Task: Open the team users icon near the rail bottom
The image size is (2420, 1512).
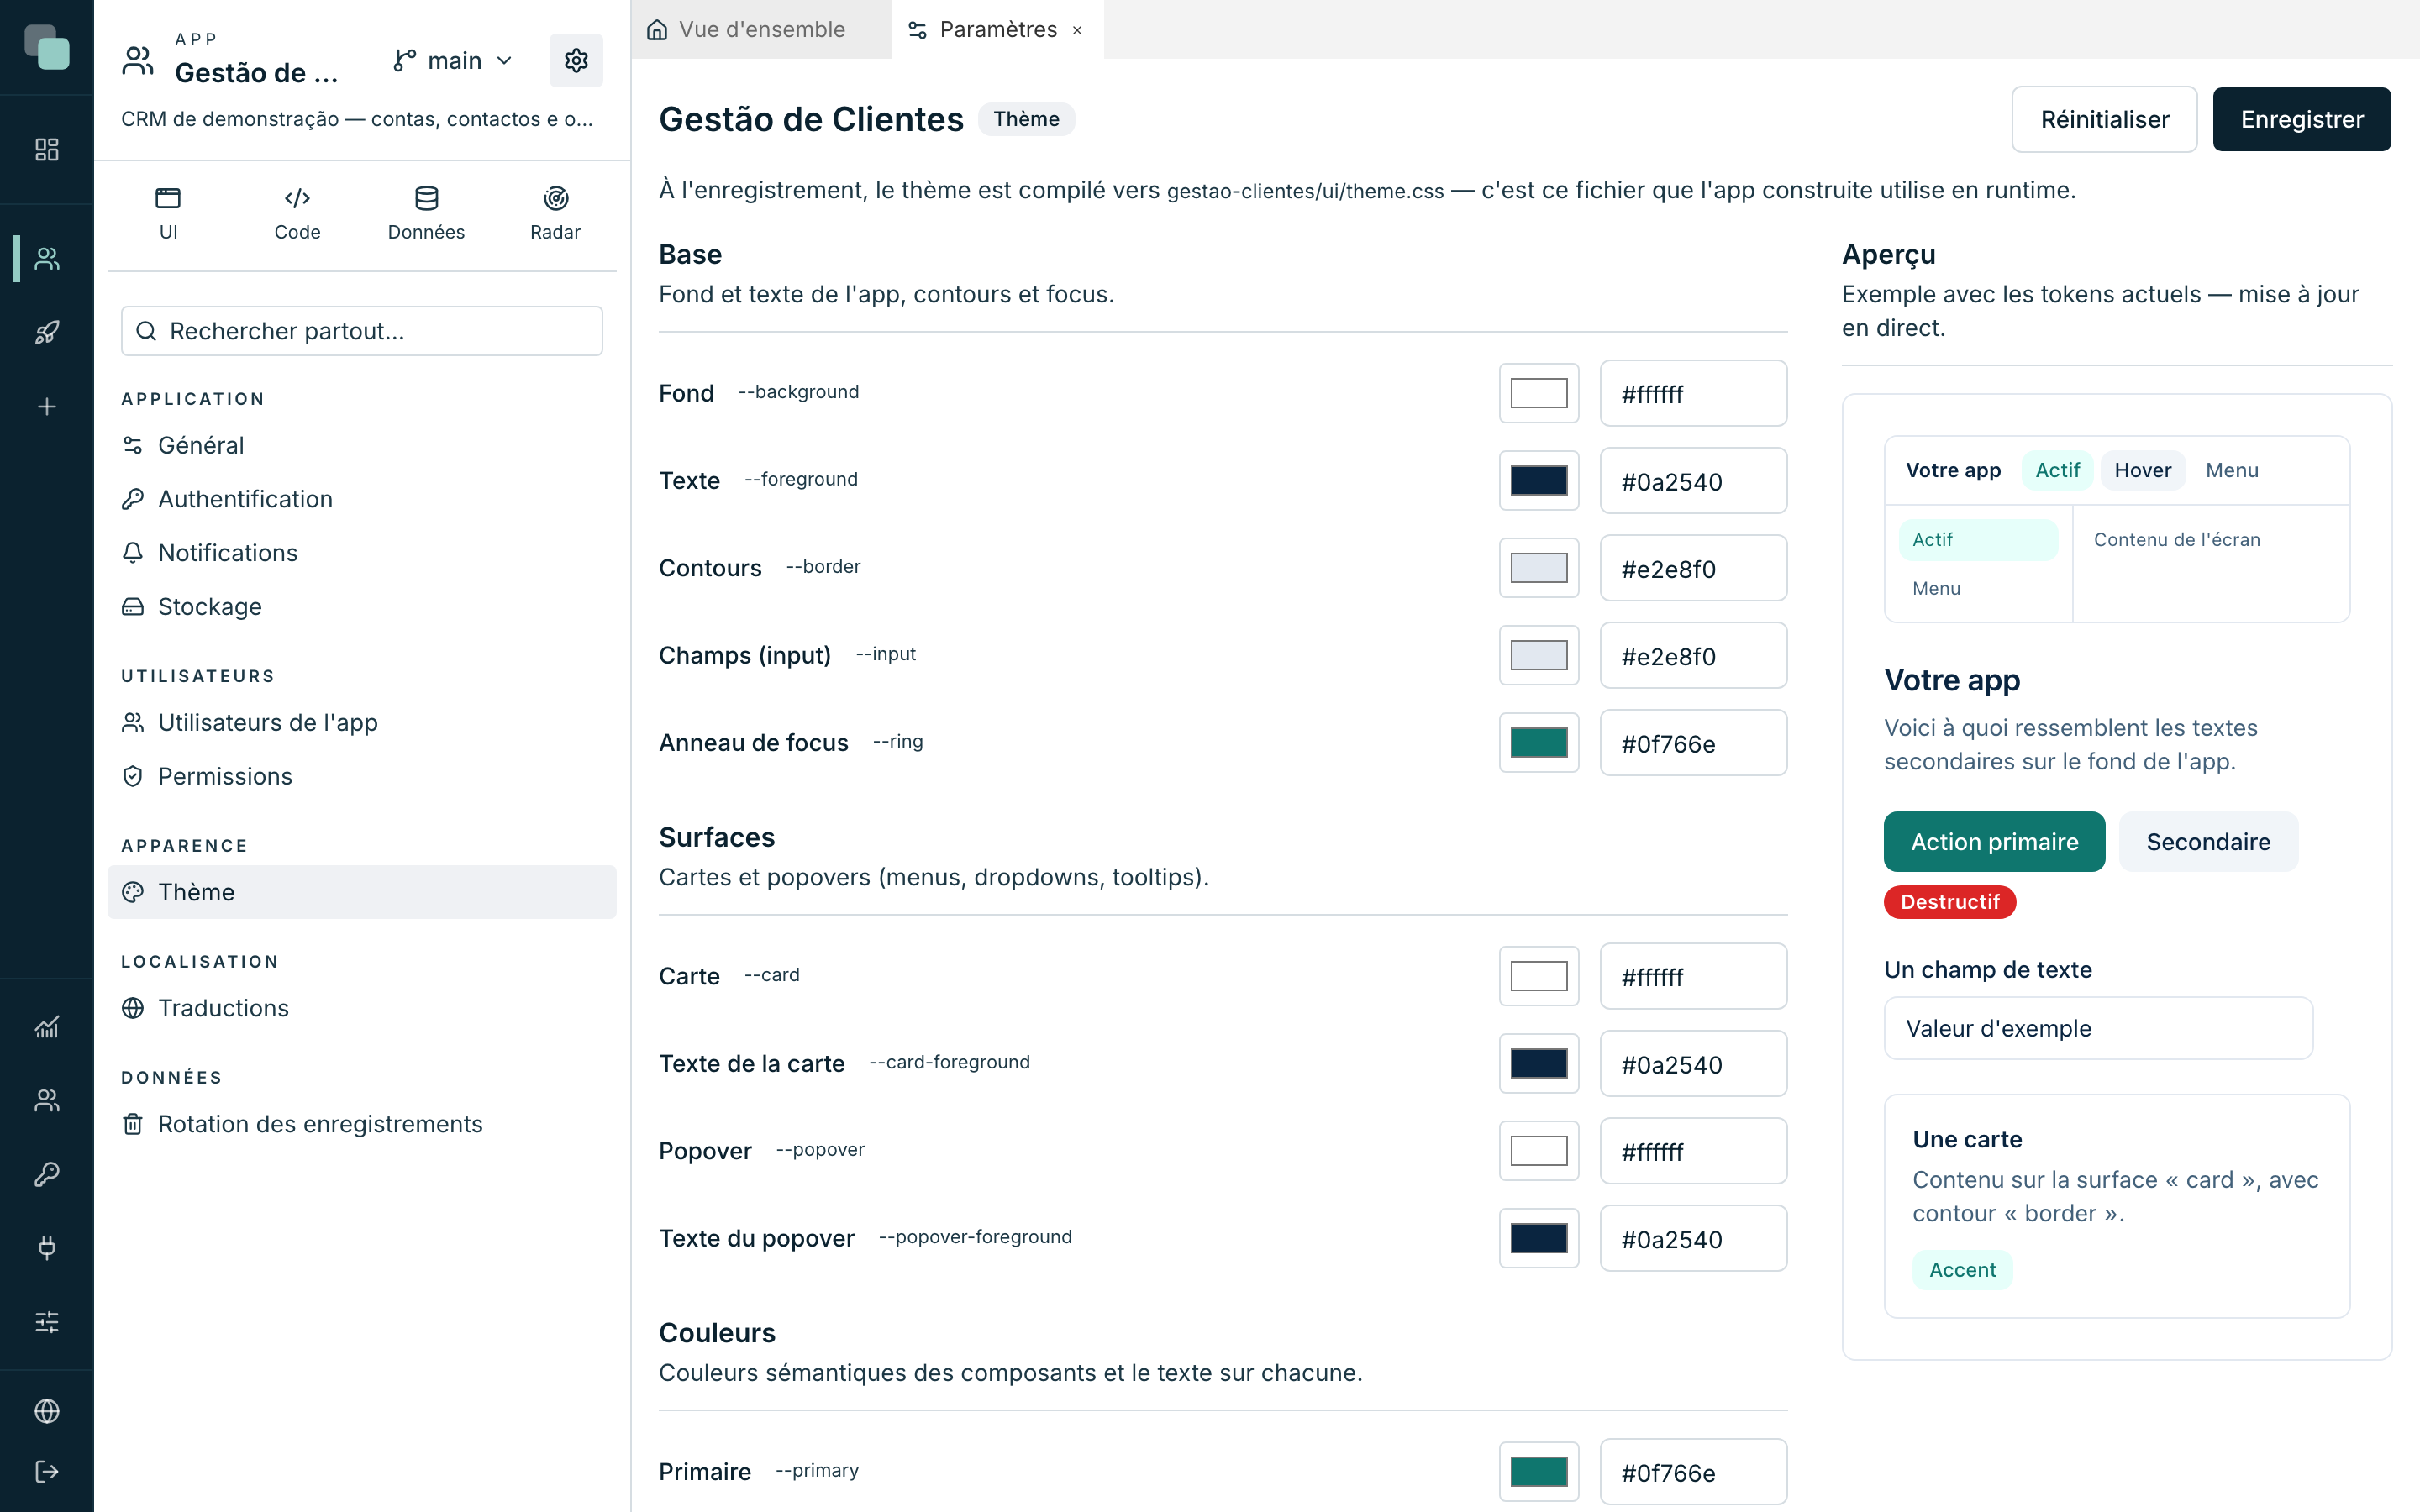Action: click(x=47, y=1101)
